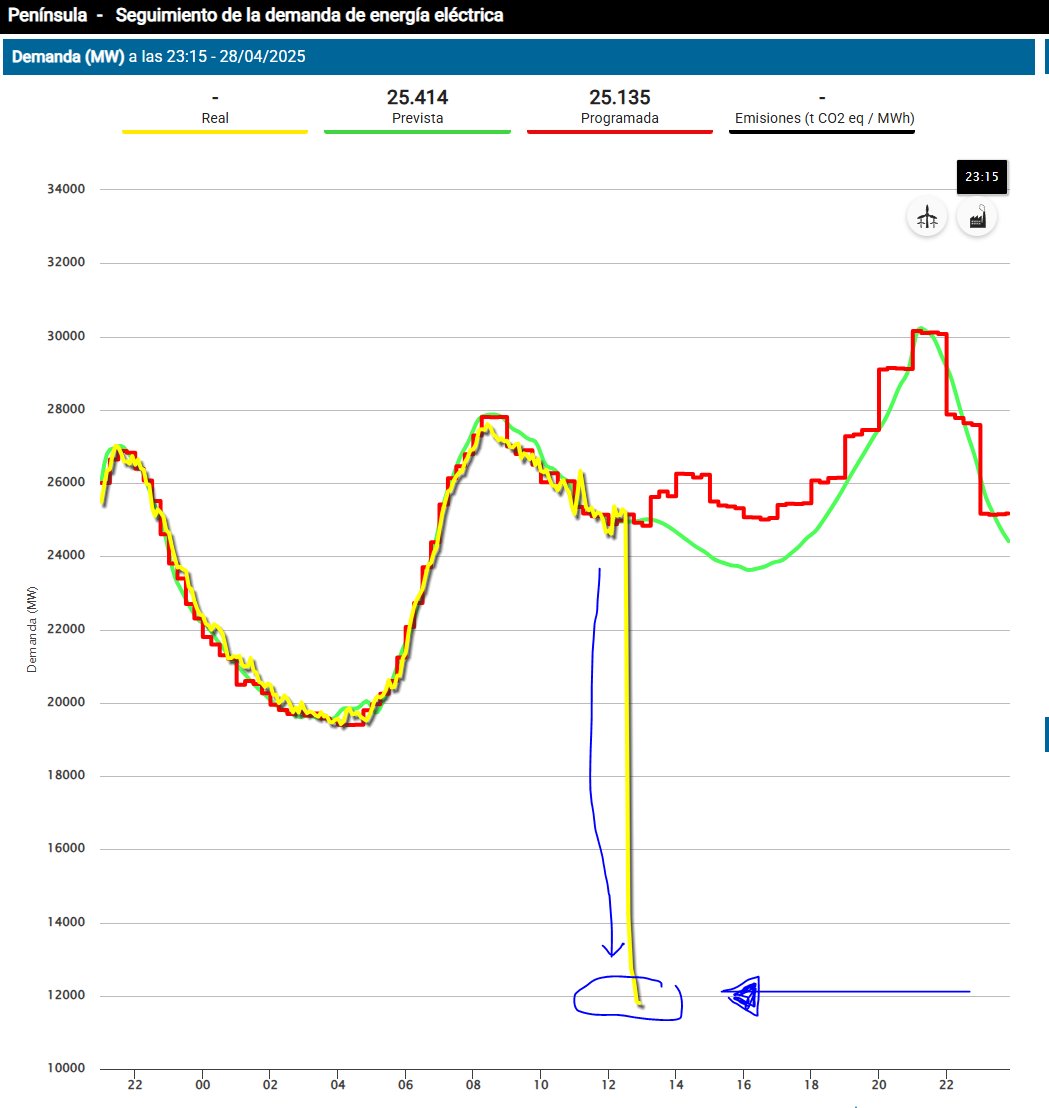Click the 30000 y-axis label
Screen dimensions: 1049x1108
click(x=66, y=336)
